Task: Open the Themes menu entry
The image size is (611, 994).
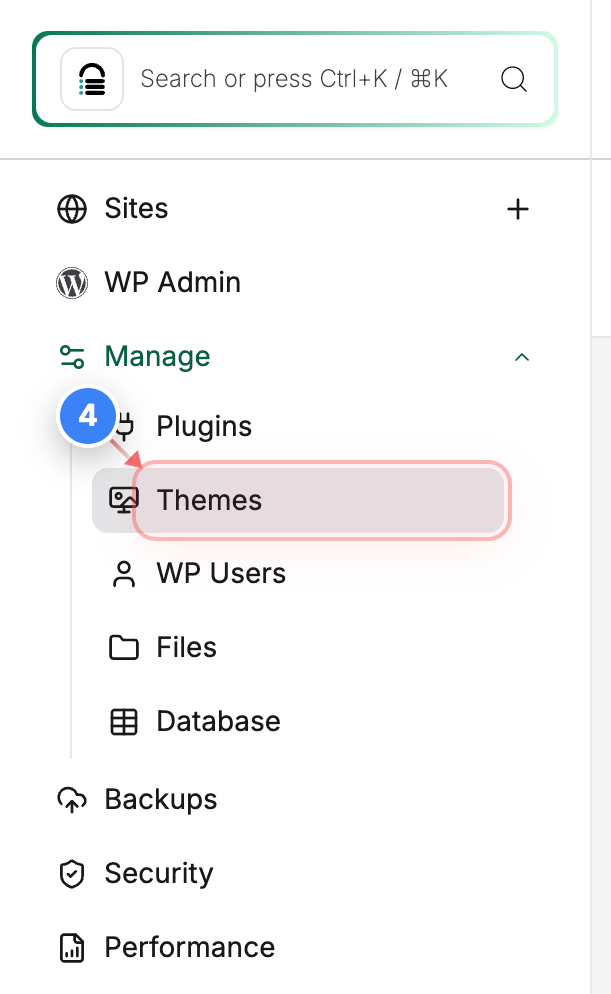Action: (x=209, y=500)
